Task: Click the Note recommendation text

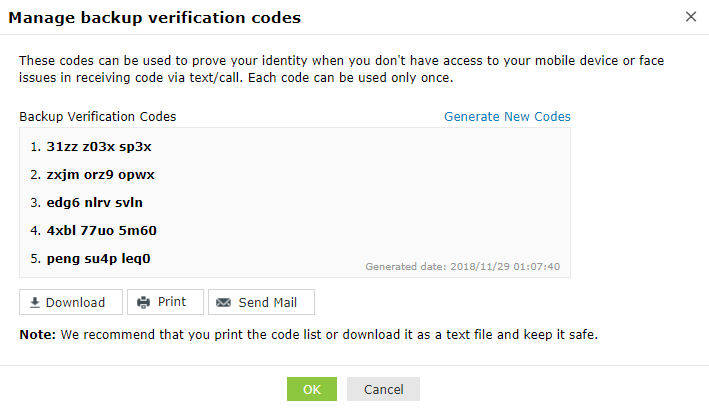Action: [x=308, y=334]
